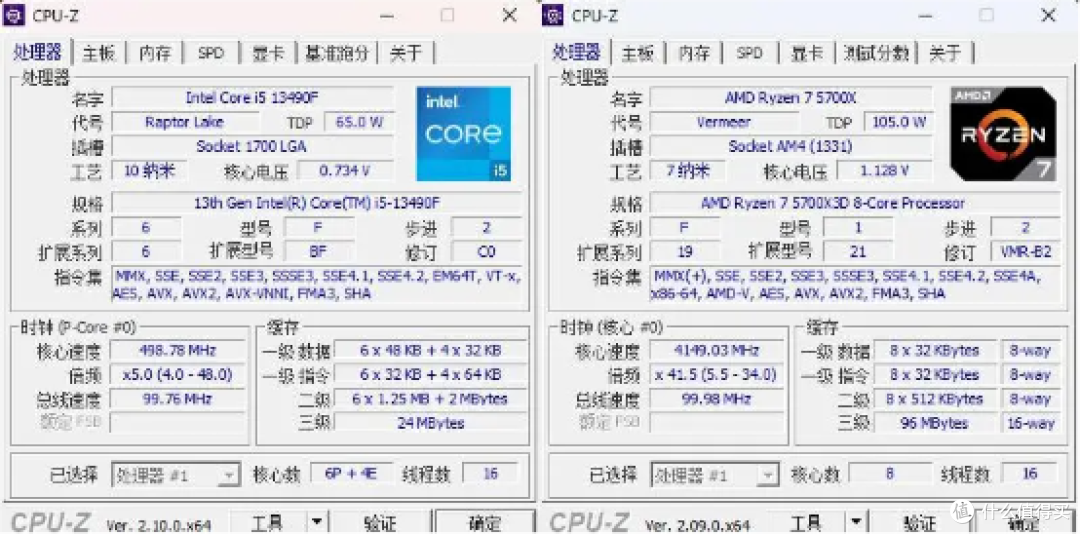Click name field AMD Ryzen 7 5700X

pos(791,98)
